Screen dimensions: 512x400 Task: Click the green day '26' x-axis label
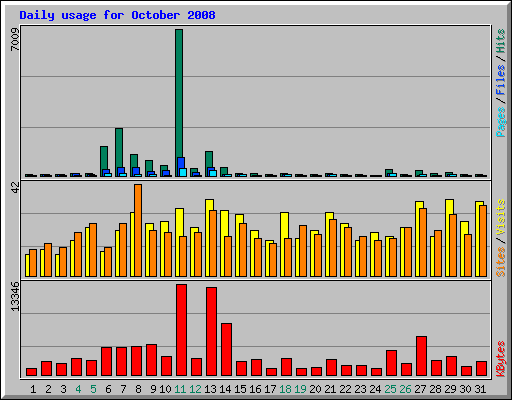click(x=405, y=389)
